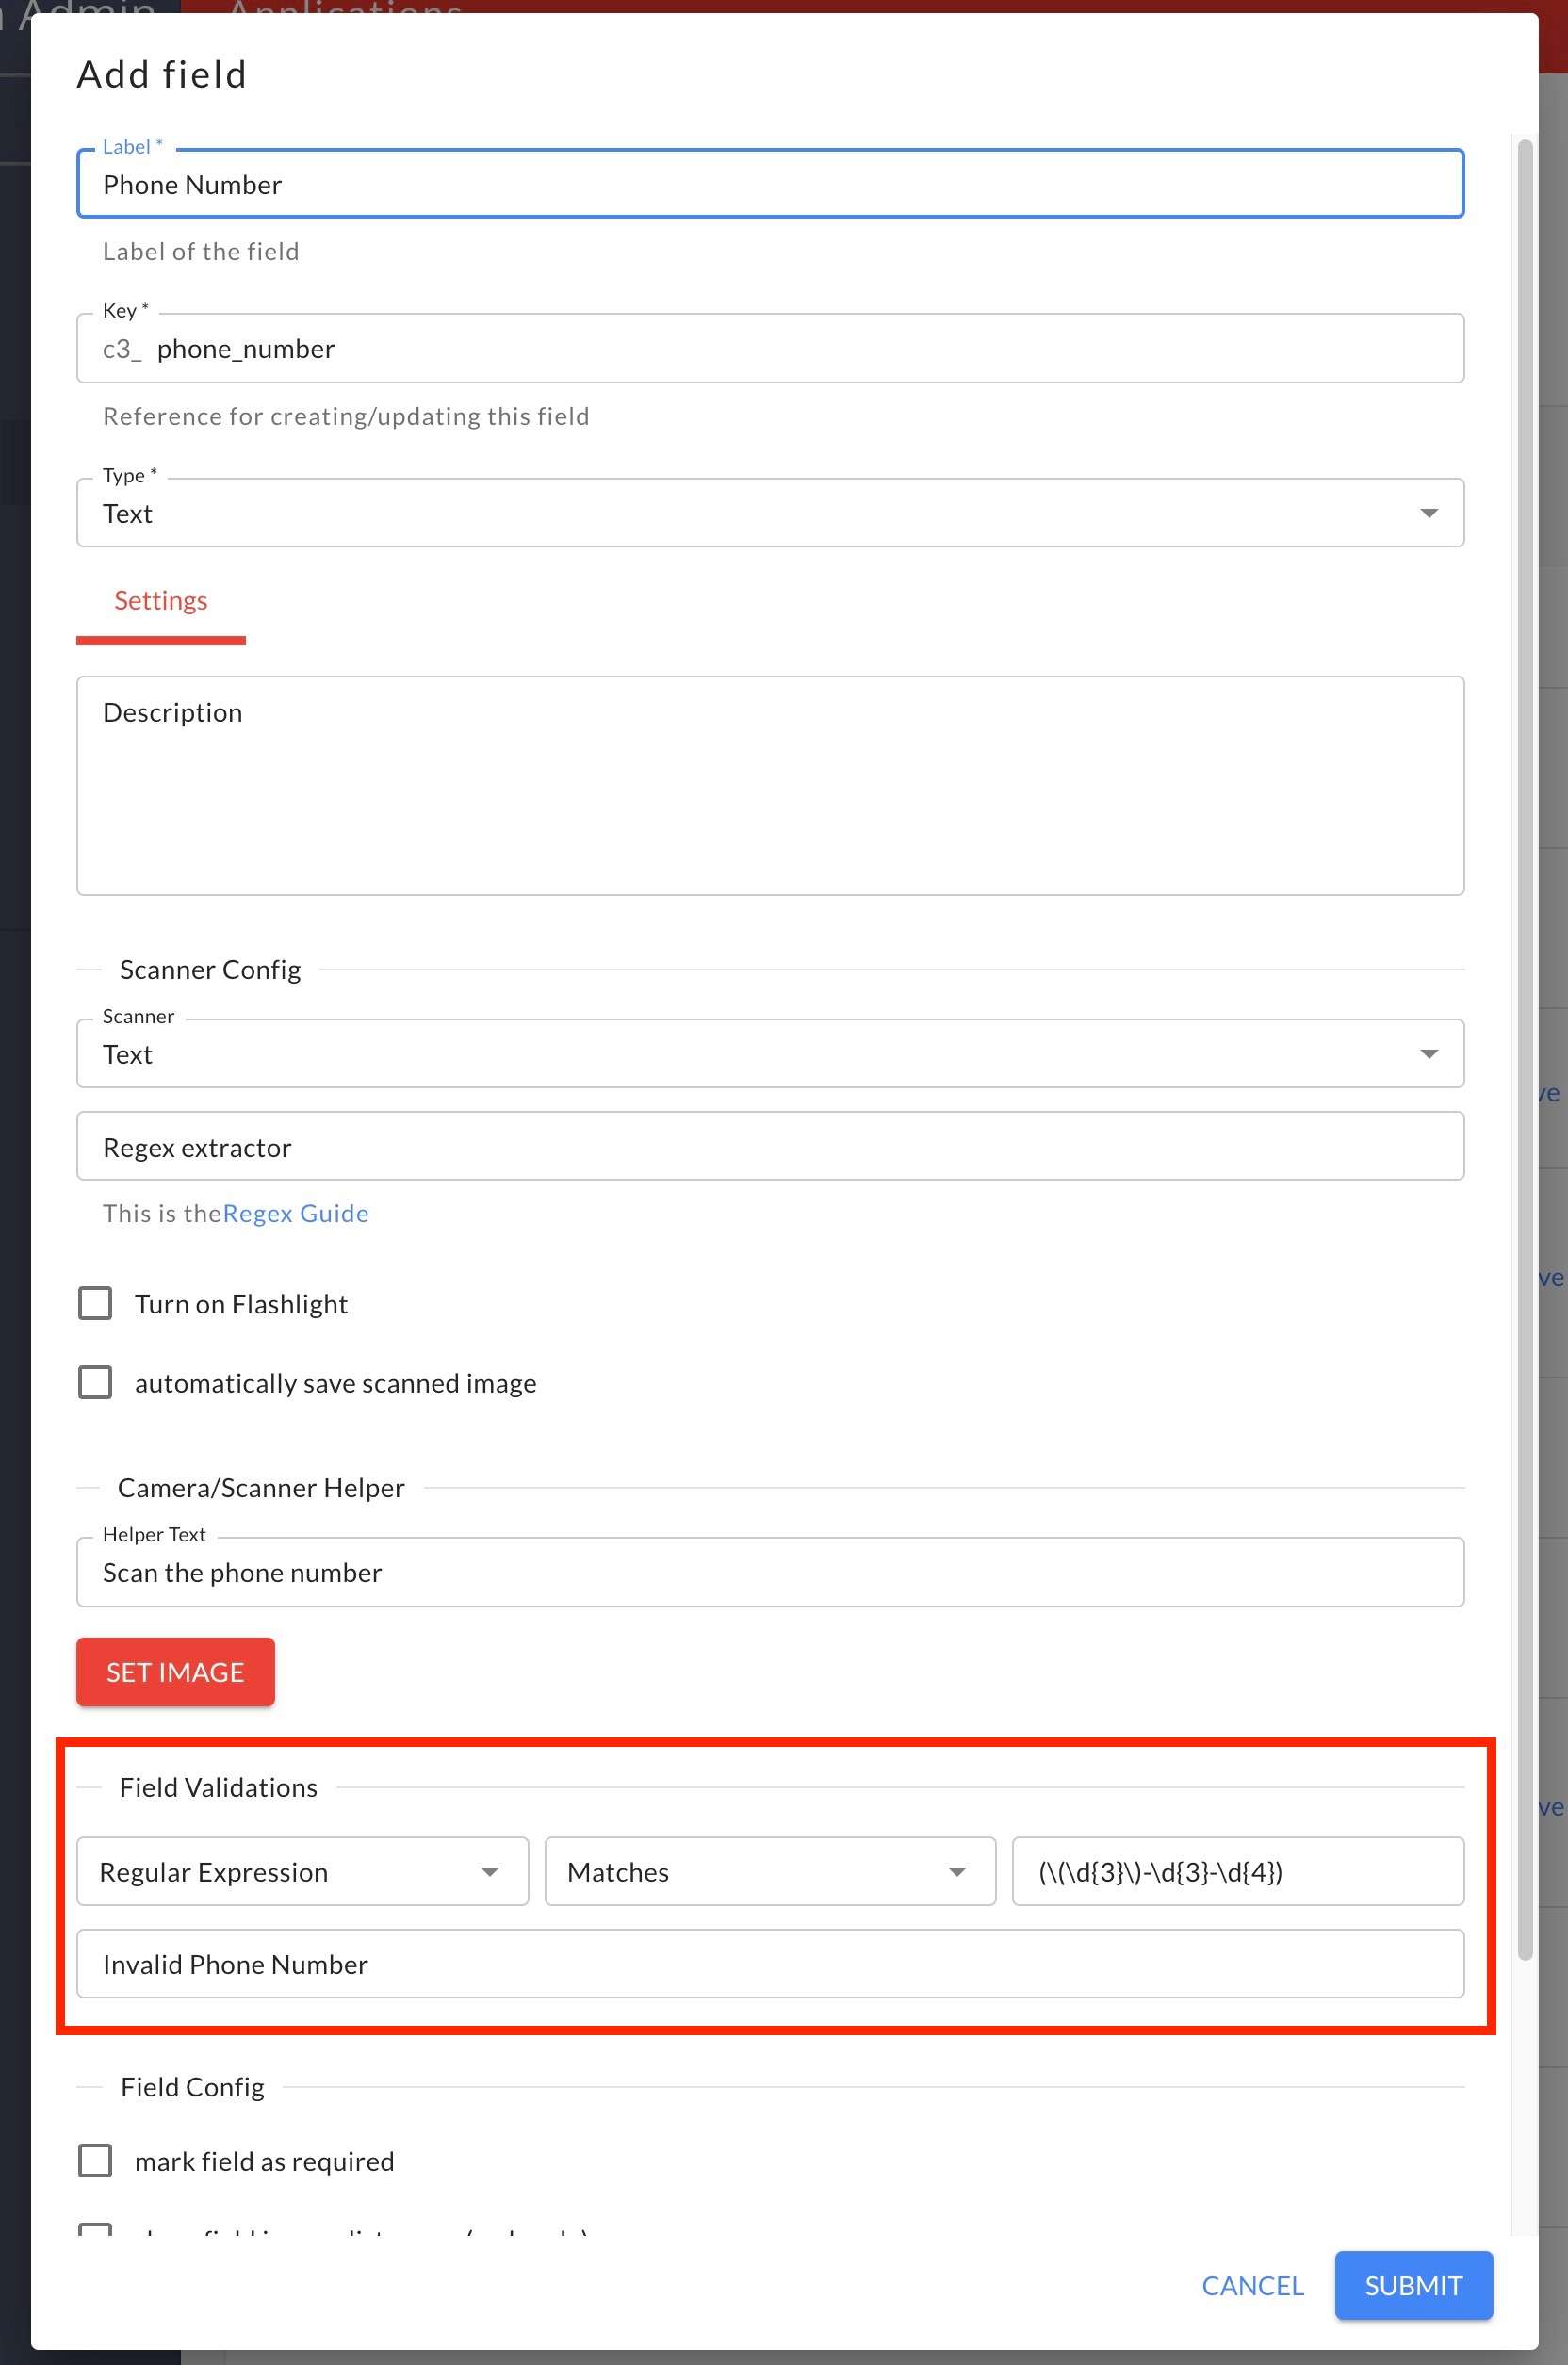1568x2365 pixels.
Task: Open the Type dropdown arrow
Action: [x=1429, y=513]
